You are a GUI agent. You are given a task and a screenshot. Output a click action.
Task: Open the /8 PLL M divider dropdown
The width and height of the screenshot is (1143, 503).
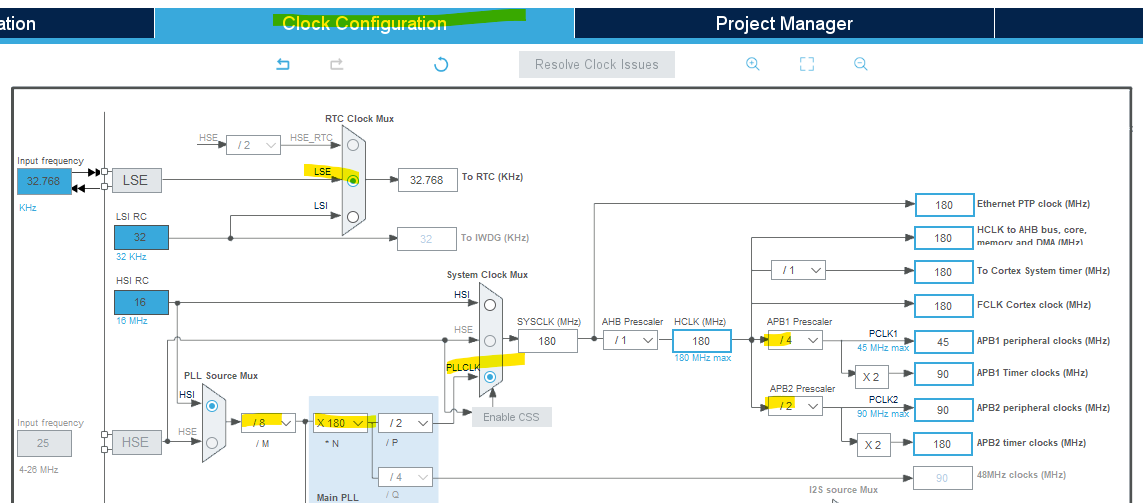click(x=268, y=423)
